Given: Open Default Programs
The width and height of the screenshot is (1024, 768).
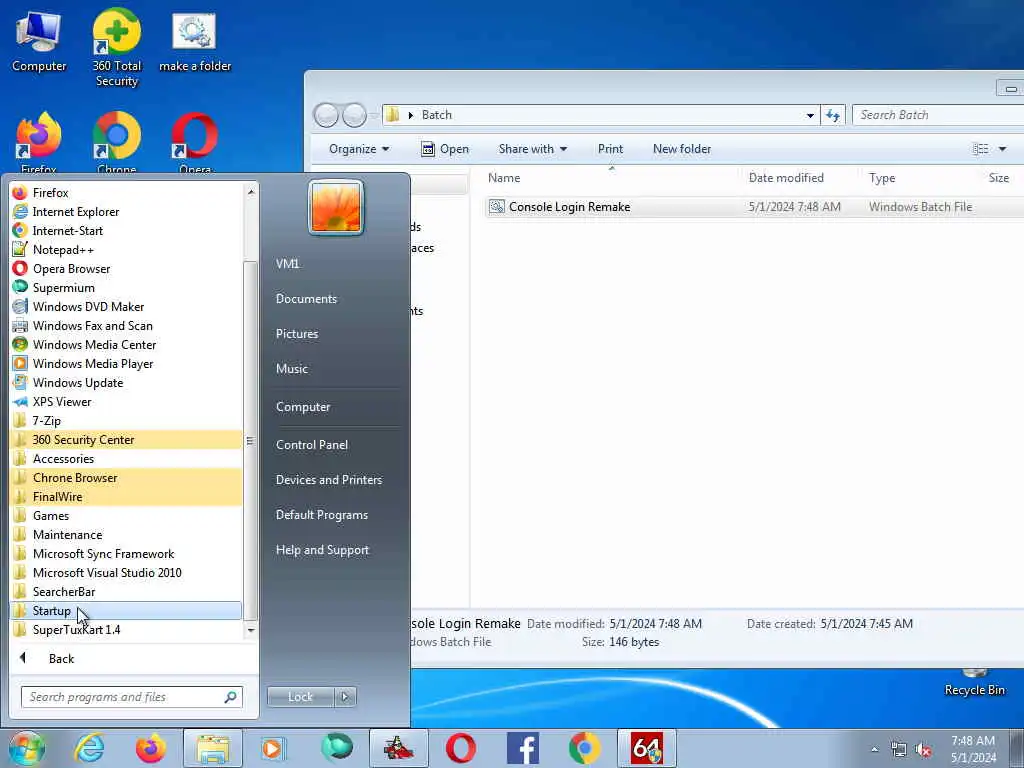Looking at the screenshot, I should point(322,515).
